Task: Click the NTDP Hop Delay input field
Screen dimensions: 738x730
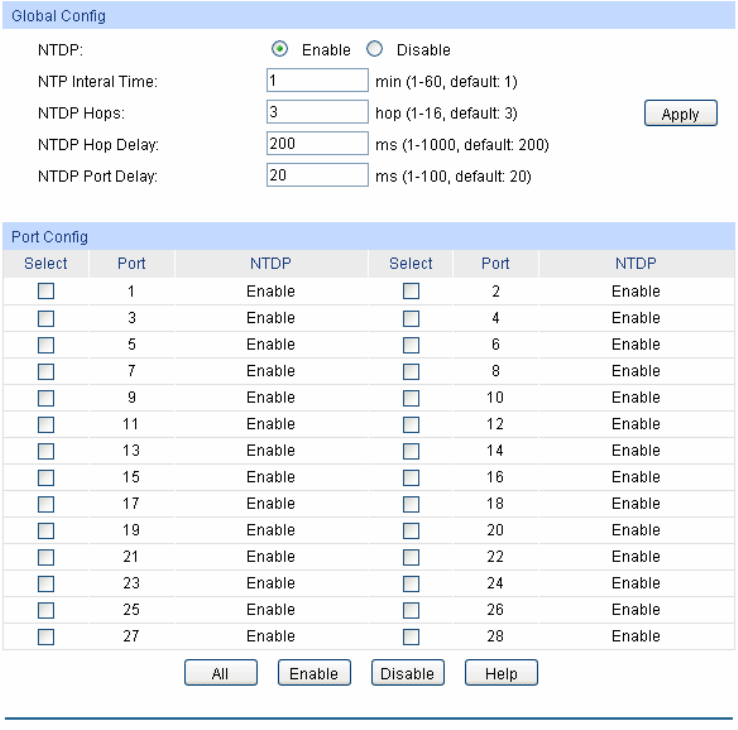Action: click(x=317, y=144)
